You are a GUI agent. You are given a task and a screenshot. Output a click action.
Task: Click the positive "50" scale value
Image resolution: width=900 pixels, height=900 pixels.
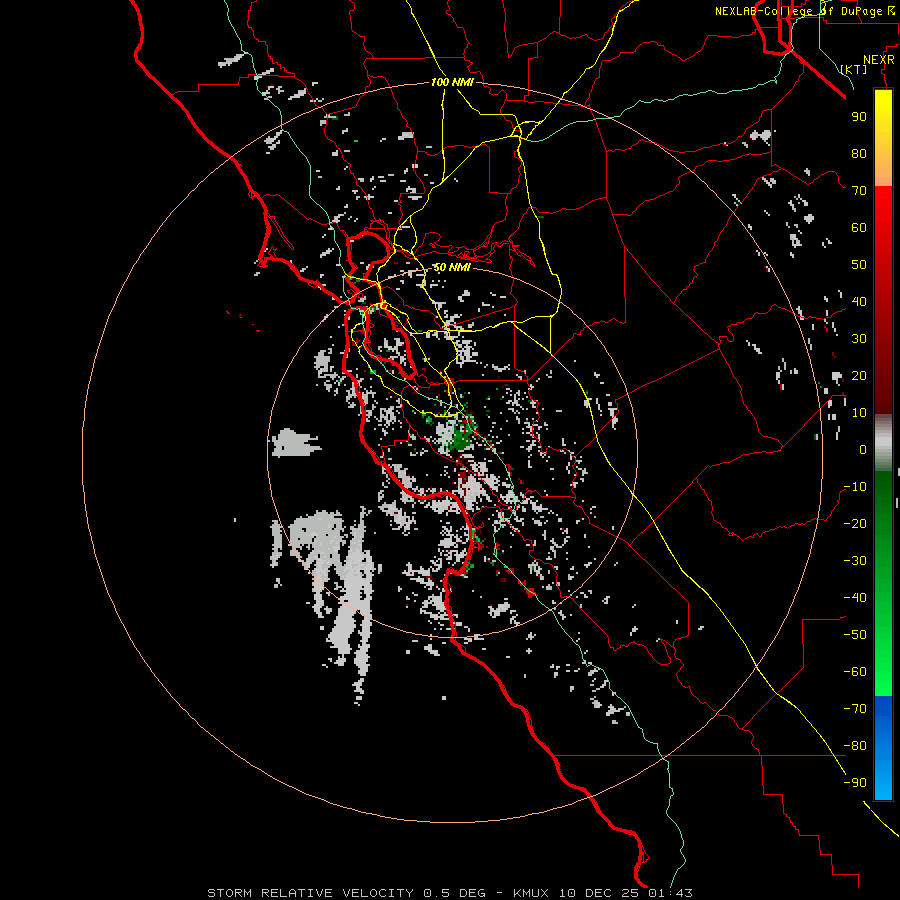[x=859, y=265]
